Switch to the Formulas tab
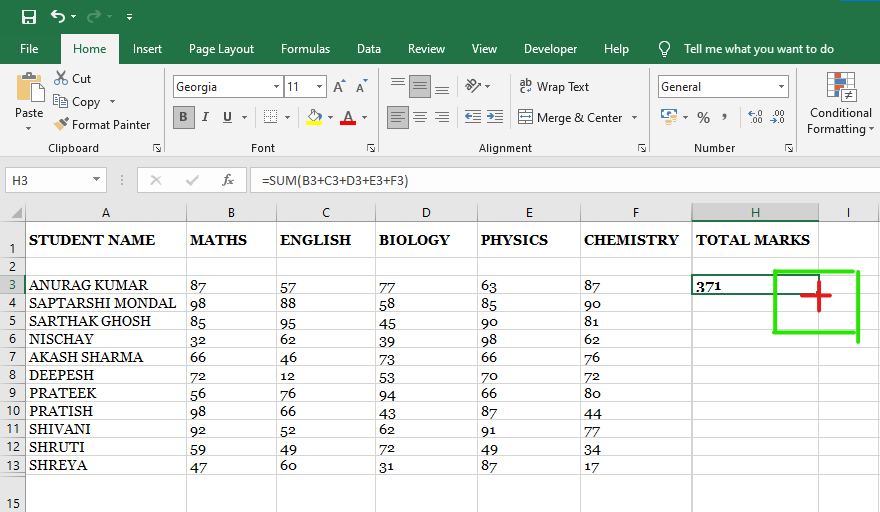 pyautogui.click(x=305, y=49)
